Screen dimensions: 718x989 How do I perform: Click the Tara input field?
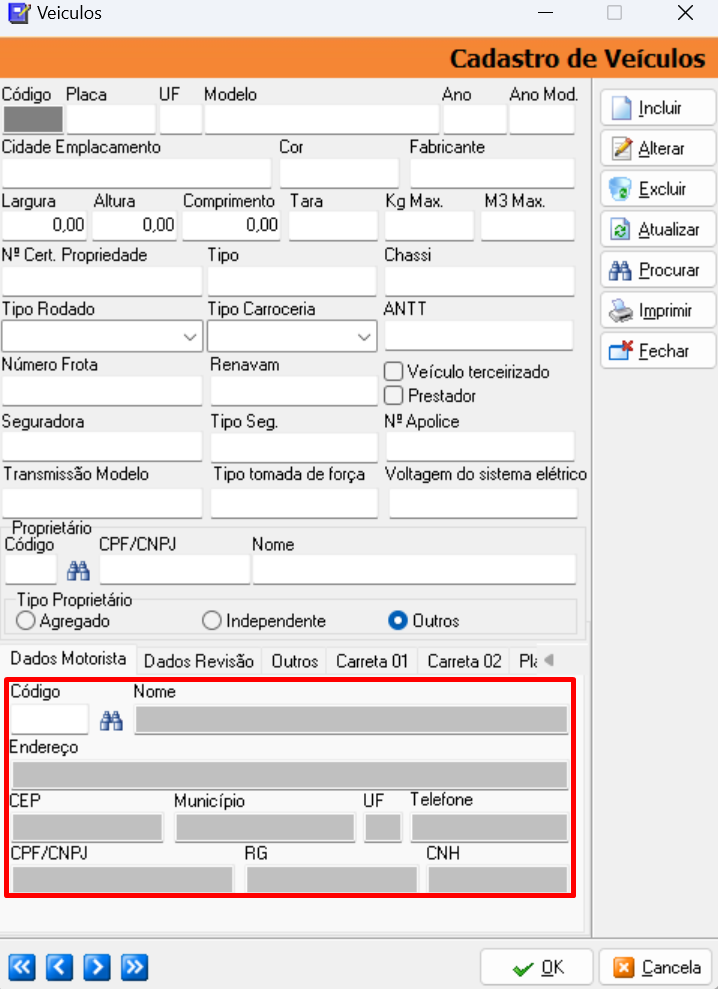pos(333,226)
